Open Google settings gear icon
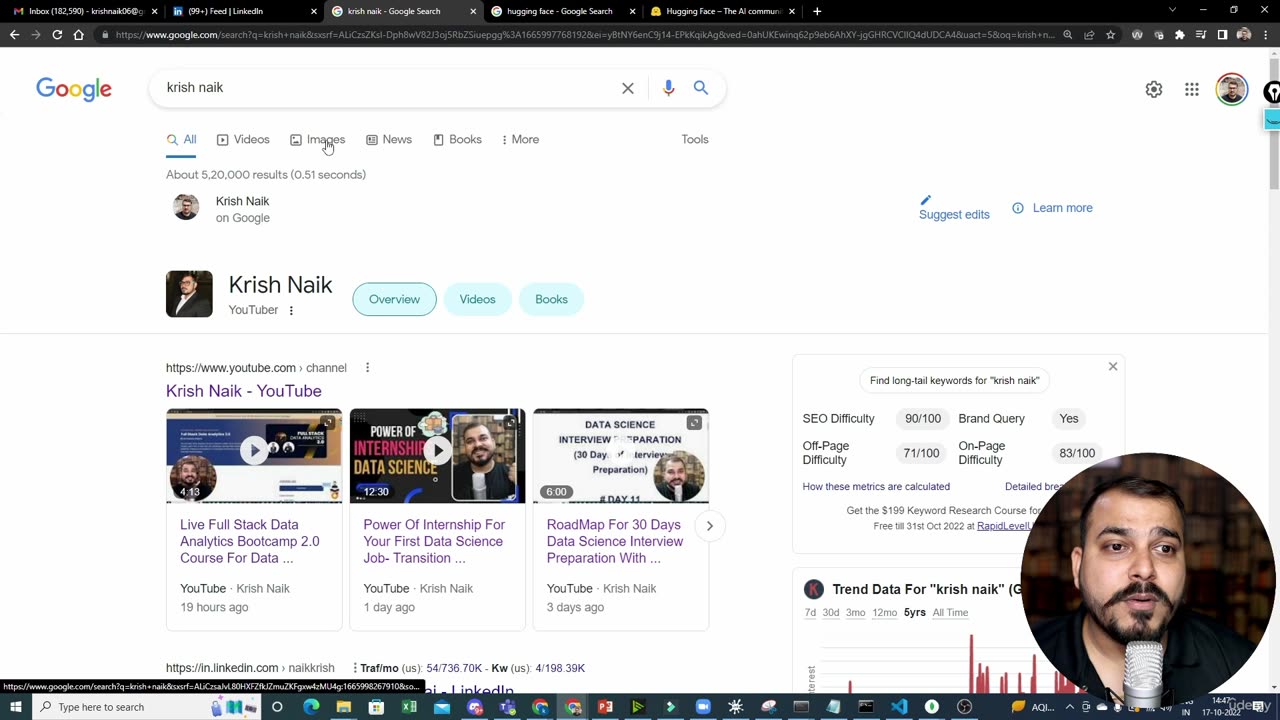The height and width of the screenshot is (720, 1280). click(1154, 89)
